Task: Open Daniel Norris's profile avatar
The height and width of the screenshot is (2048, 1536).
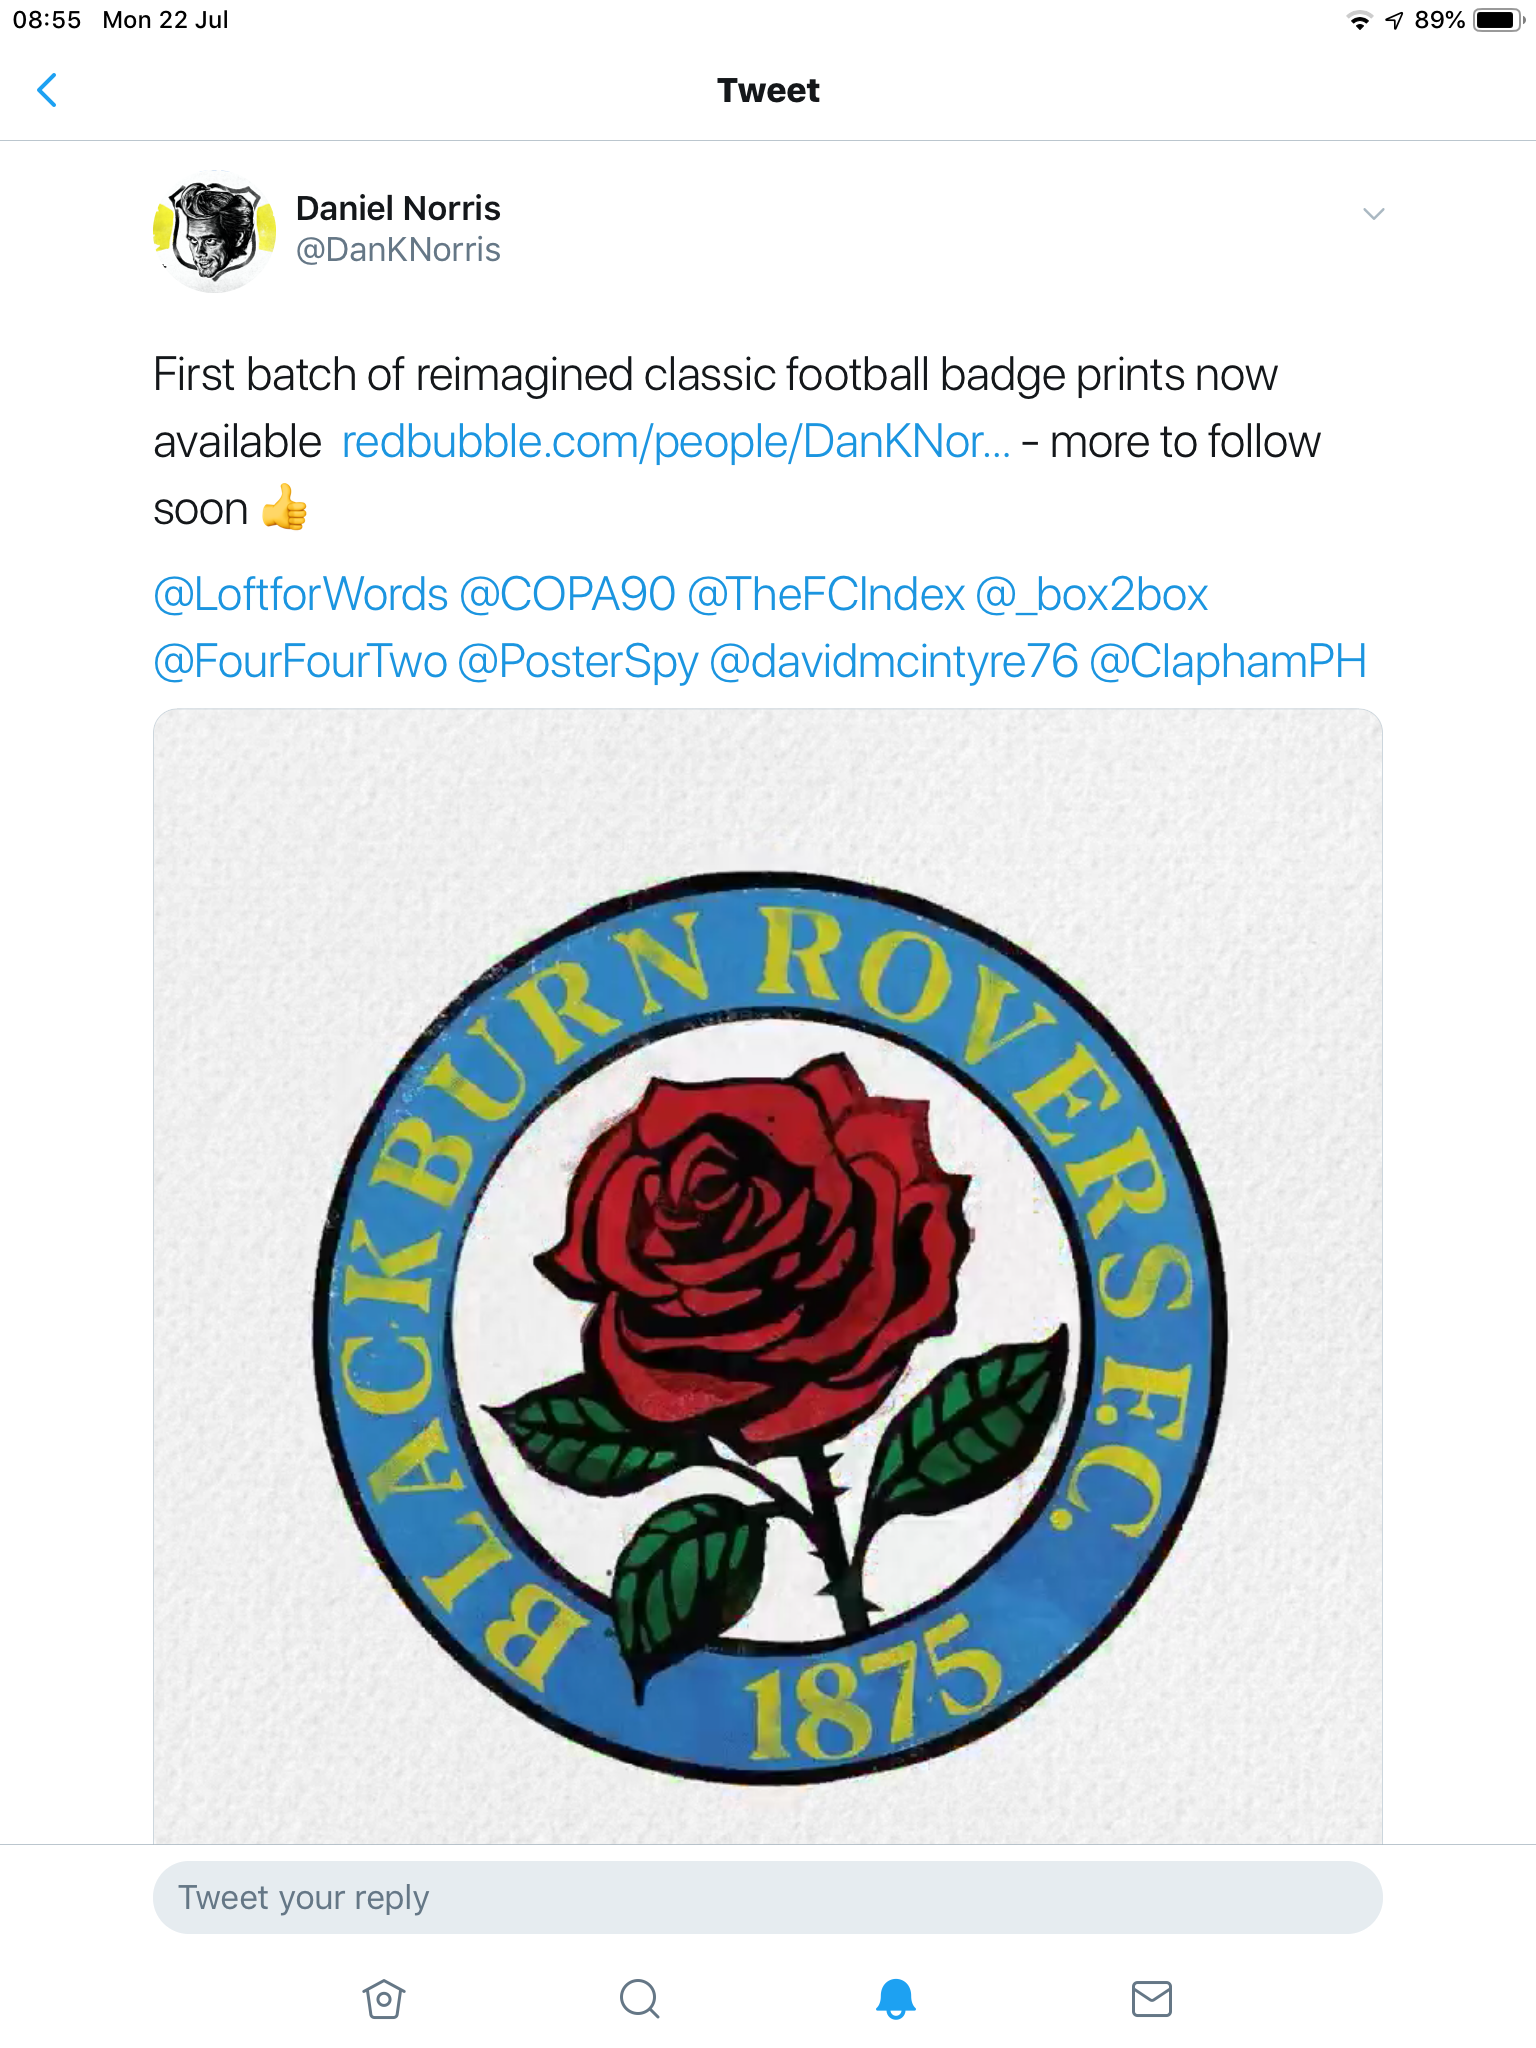Action: coord(215,231)
